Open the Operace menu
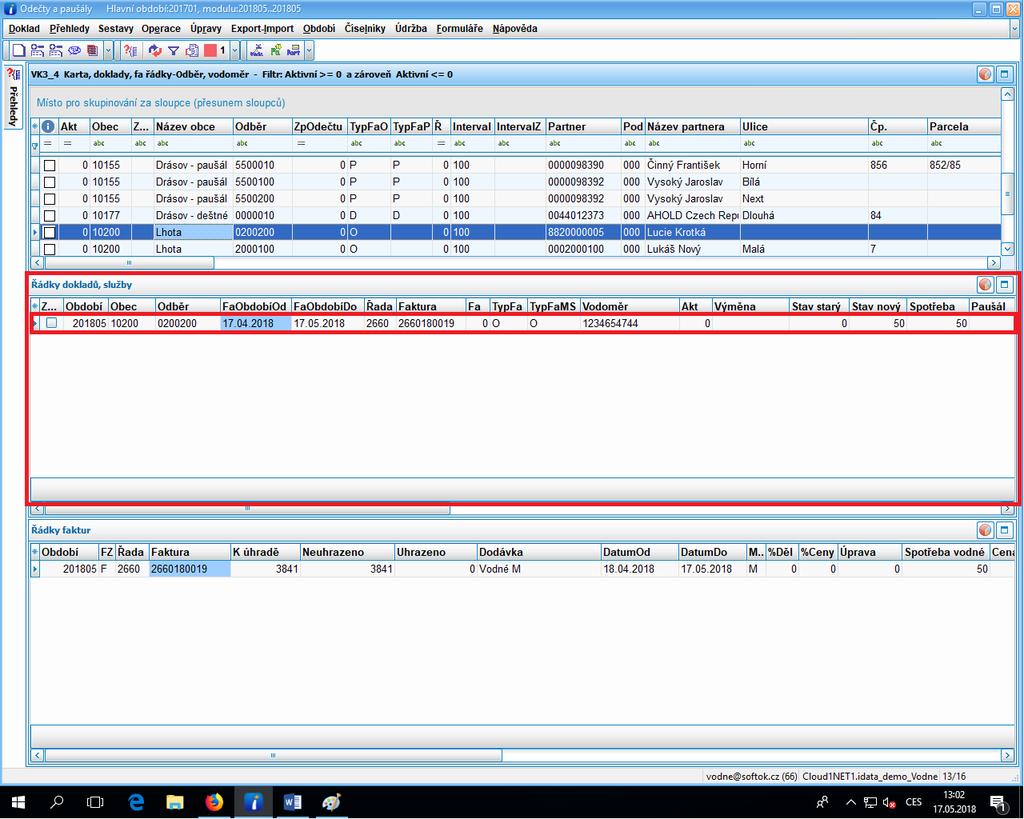The height and width of the screenshot is (819, 1024). coord(161,29)
